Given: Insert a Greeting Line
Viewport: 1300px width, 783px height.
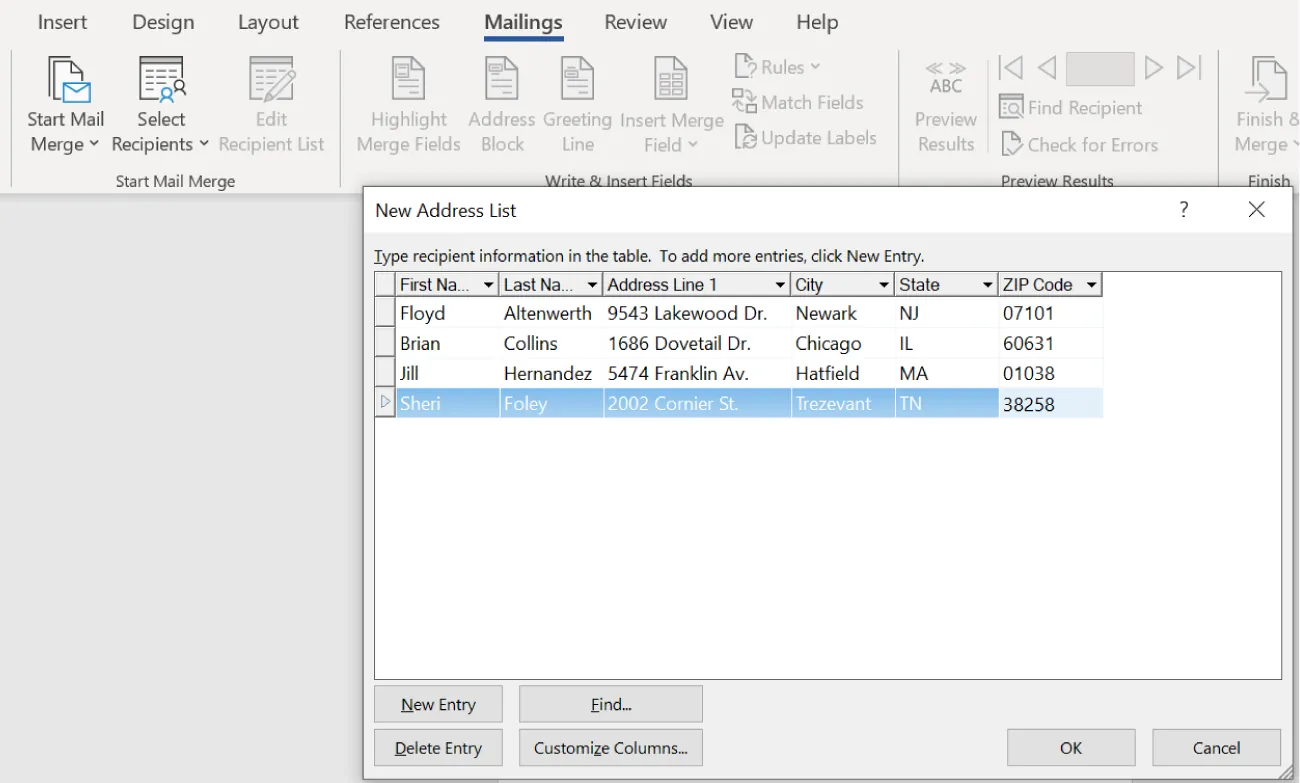Looking at the screenshot, I should [x=577, y=100].
